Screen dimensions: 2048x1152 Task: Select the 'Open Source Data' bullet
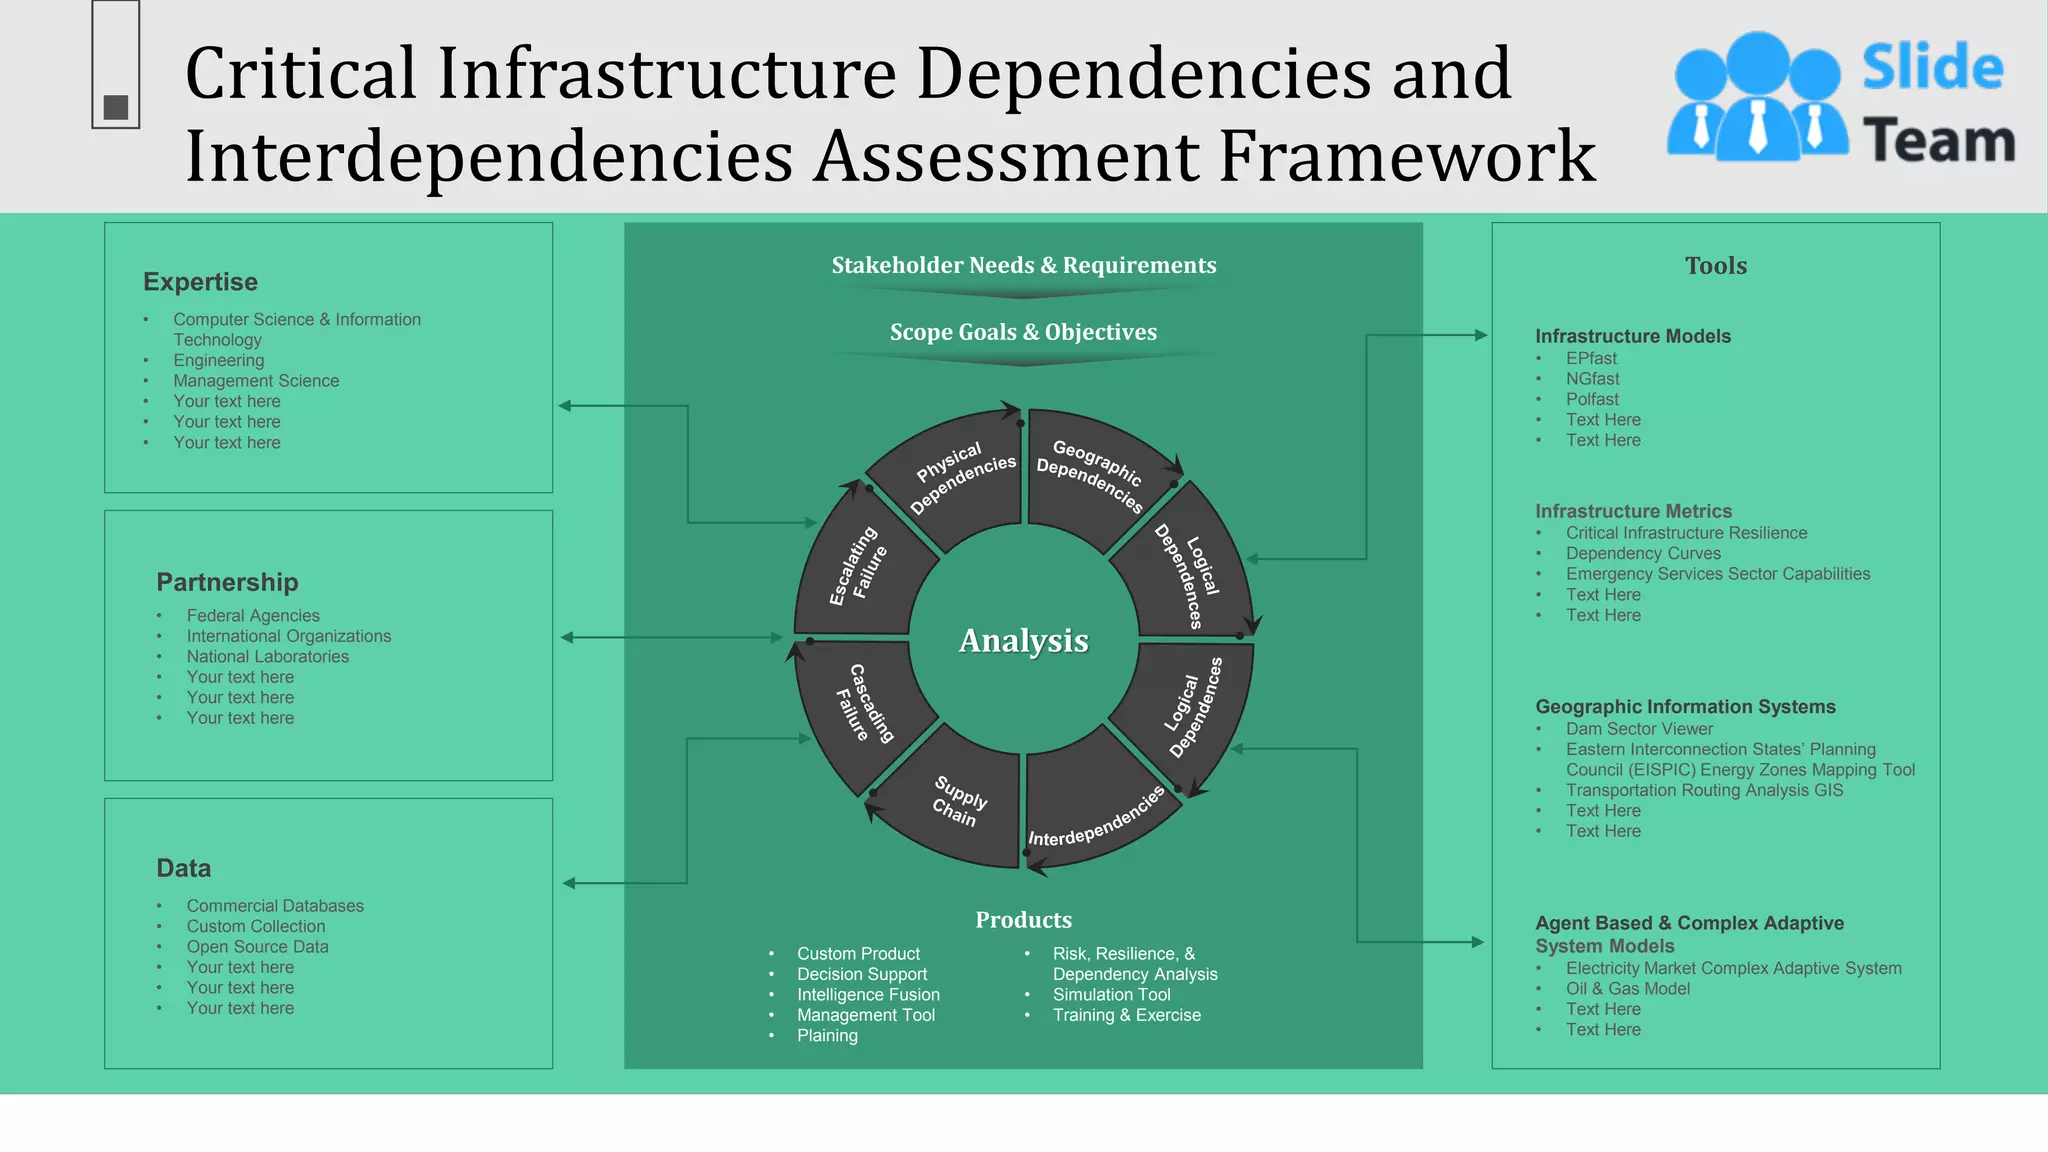[x=257, y=947]
